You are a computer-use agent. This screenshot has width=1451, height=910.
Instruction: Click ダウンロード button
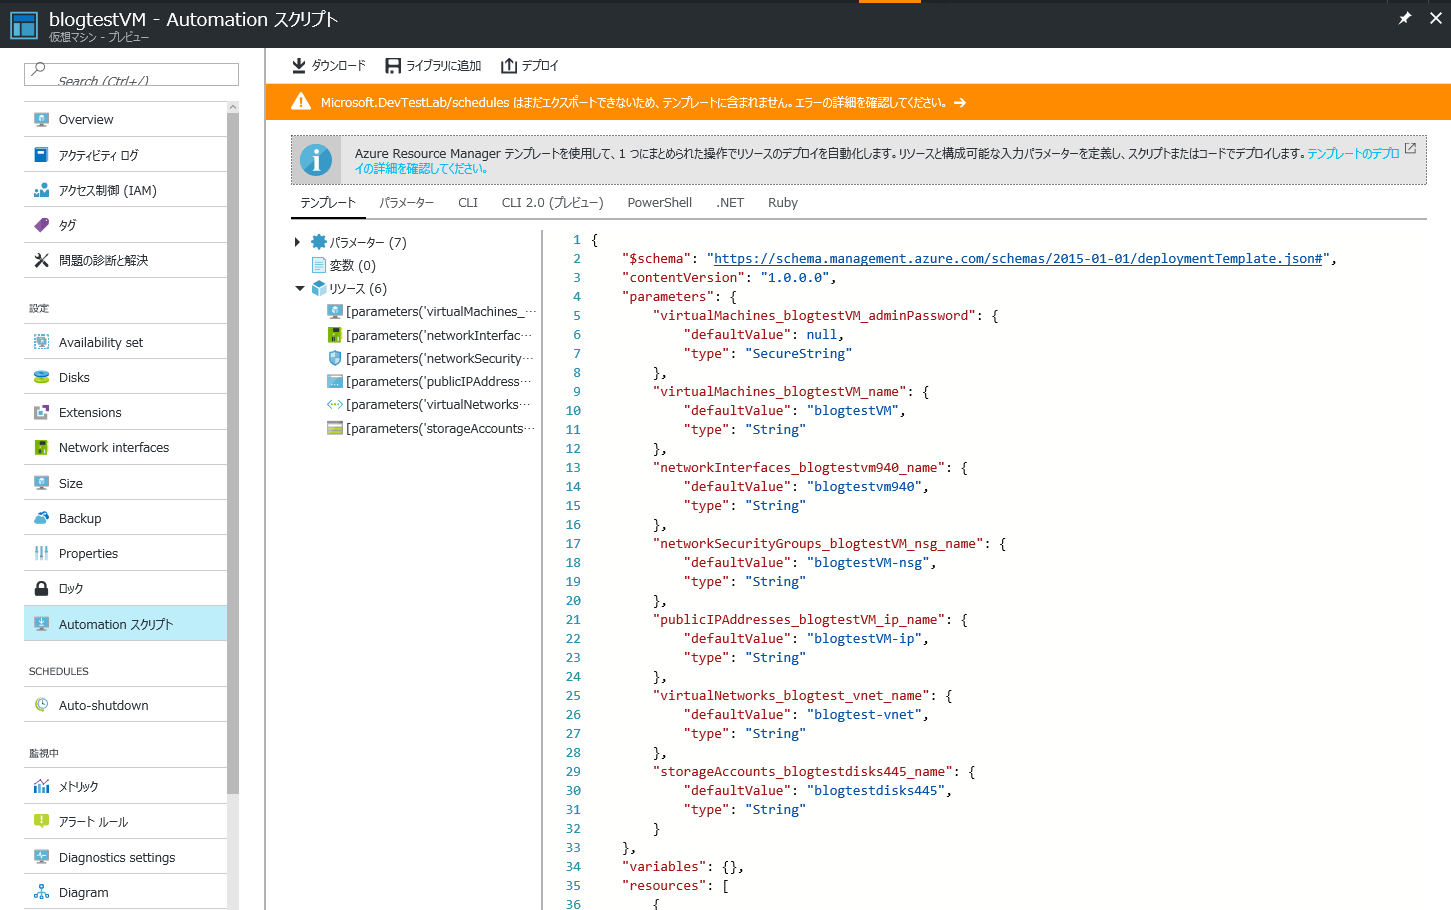(x=328, y=65)
